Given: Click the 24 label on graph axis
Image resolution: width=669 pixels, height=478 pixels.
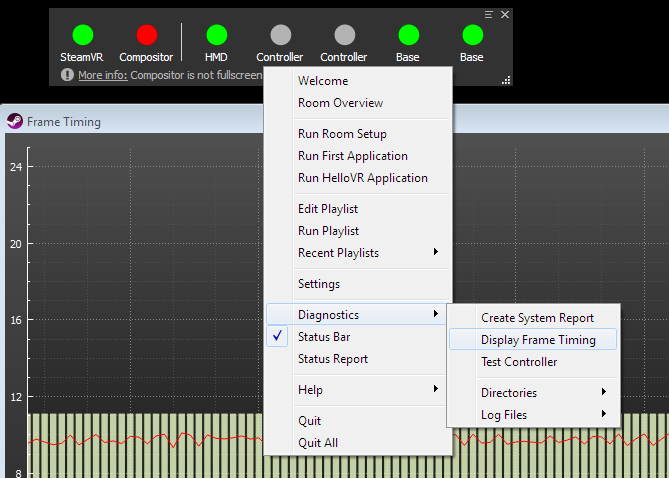Looking at the screenshot, I should point(16,167).
